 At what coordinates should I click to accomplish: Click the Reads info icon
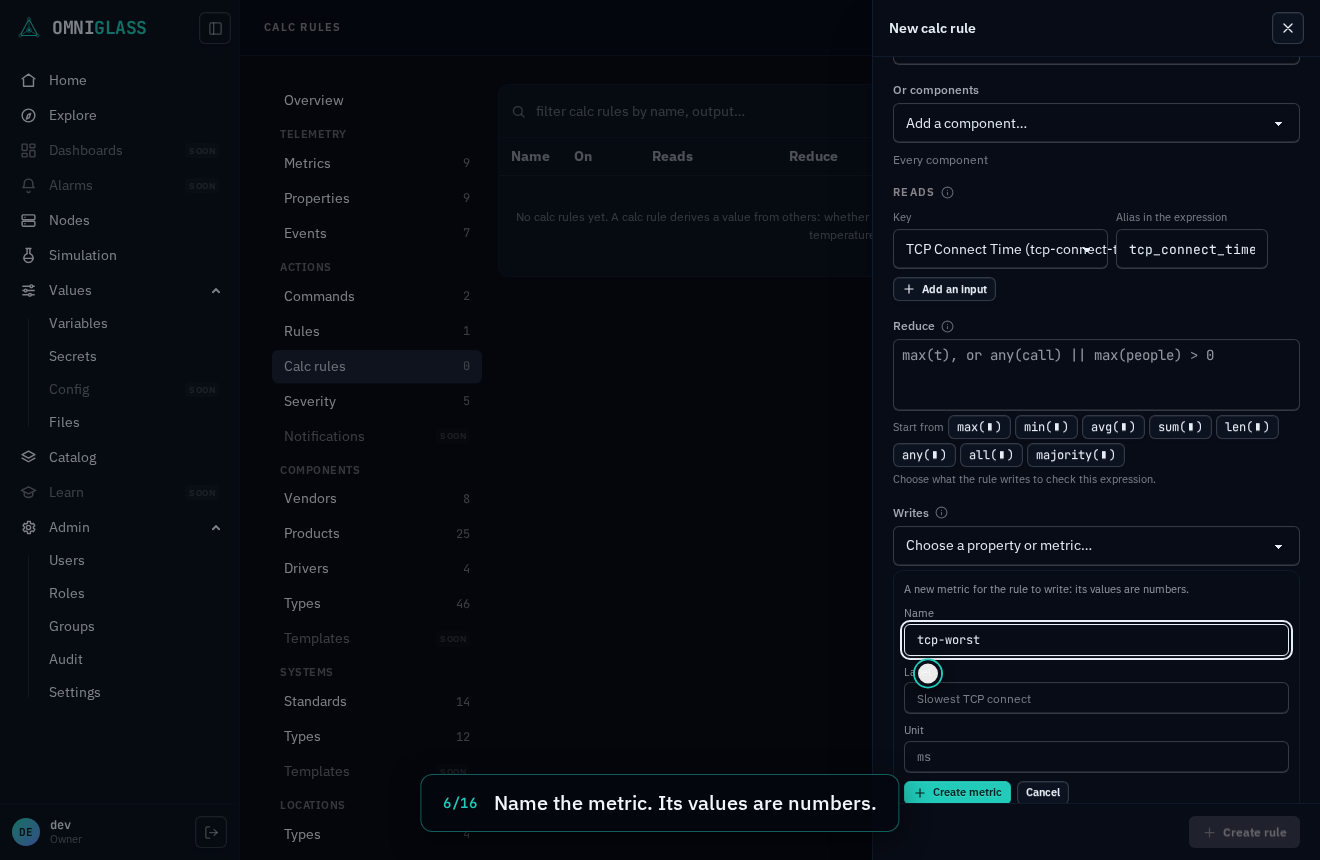948,192
